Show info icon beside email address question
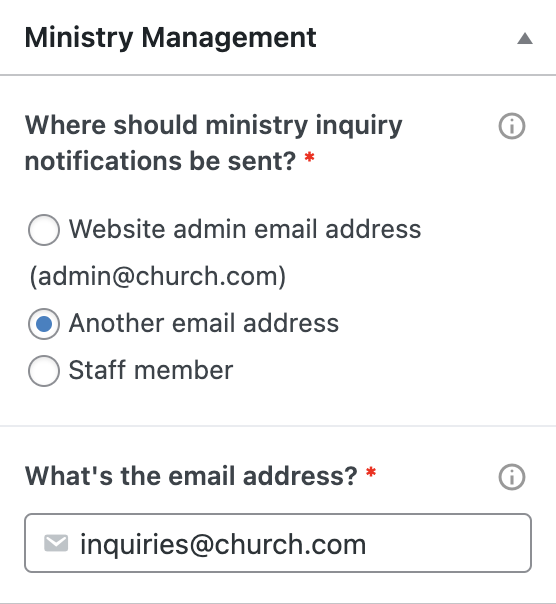 click(x=512, y=477)
